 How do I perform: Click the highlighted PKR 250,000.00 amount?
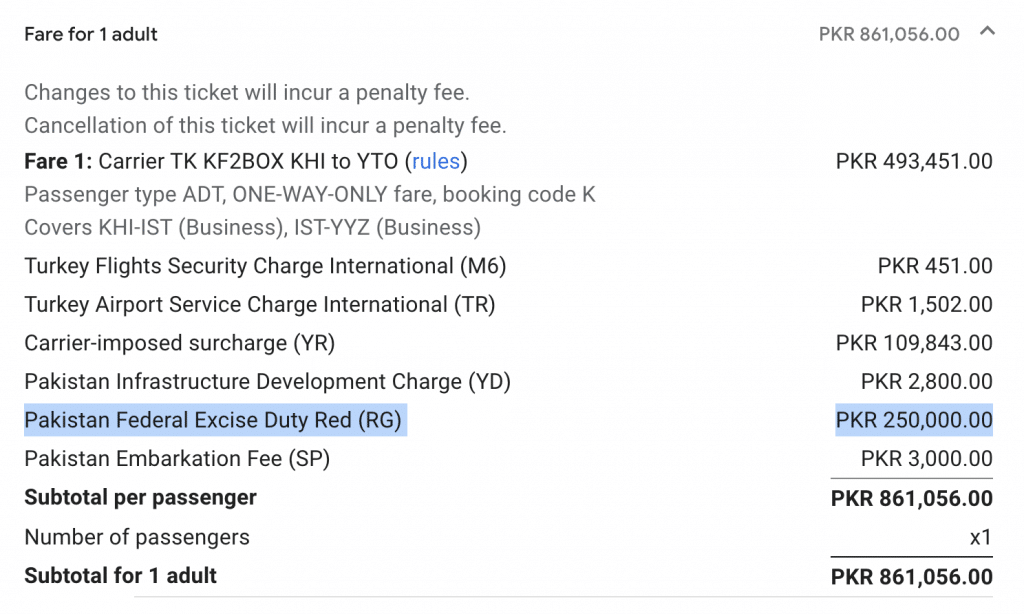tap(914, 420)
